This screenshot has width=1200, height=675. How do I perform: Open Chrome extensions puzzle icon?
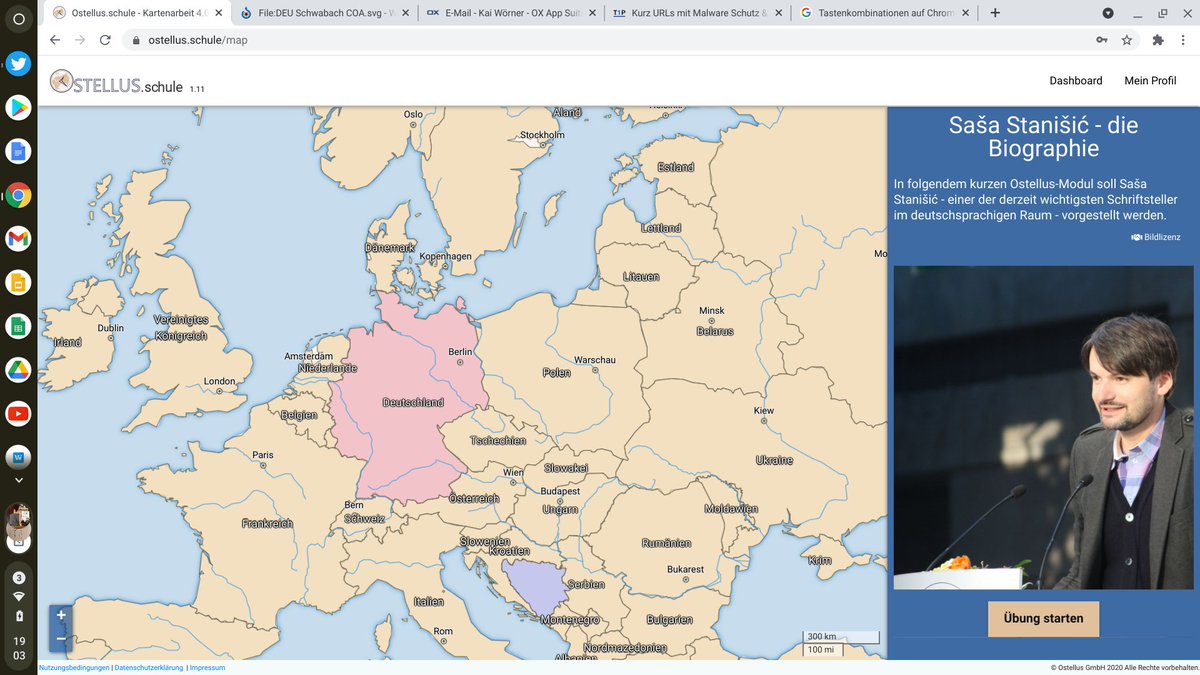point(1158,40)
